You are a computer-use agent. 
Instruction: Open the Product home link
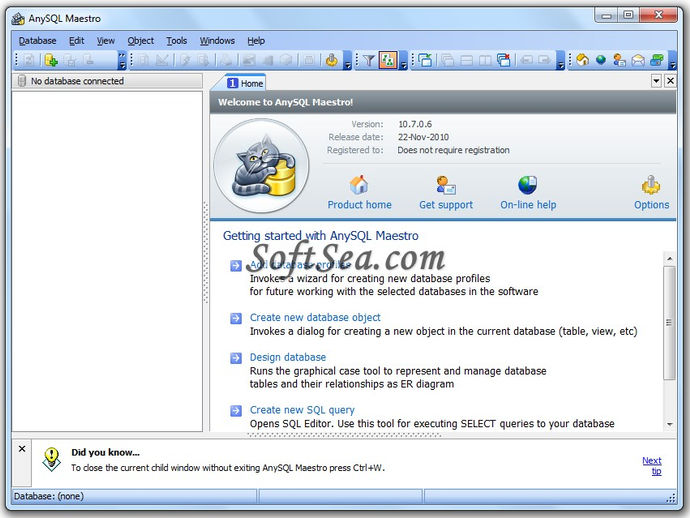pyautogui.click(x=360, y=205)
